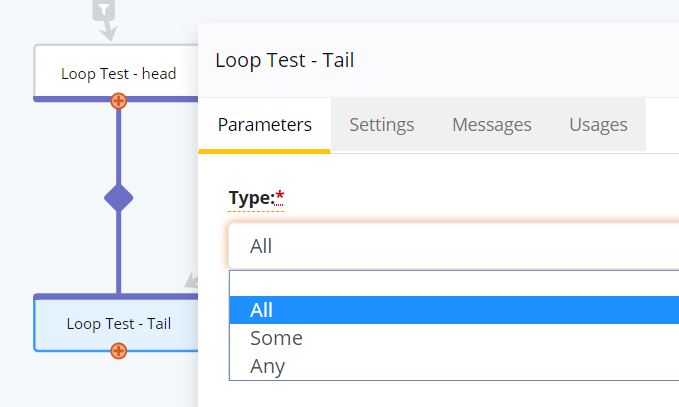The height and width of the screenshot is (407, 679).
Task: Click the underlined Type label
Action: coord(250,198)
